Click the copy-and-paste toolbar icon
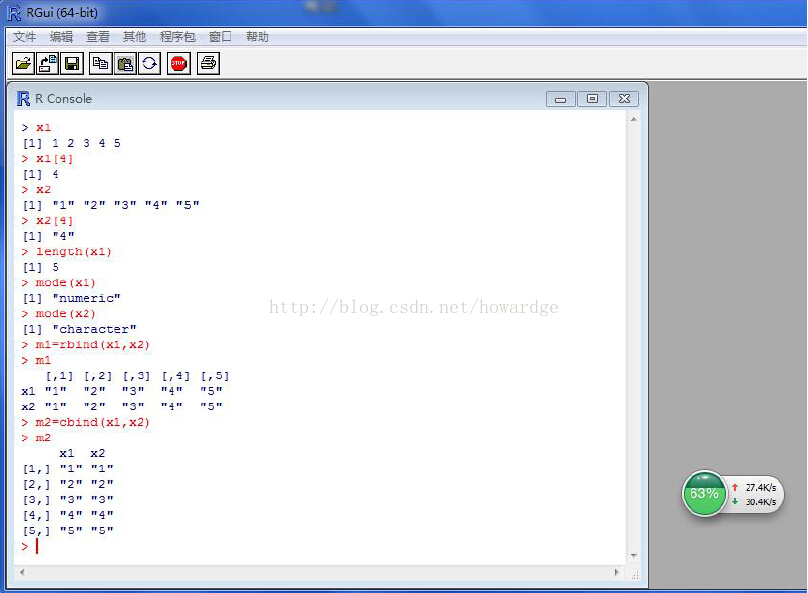Viewport: 808px width, 593px height. click(149, 64)
